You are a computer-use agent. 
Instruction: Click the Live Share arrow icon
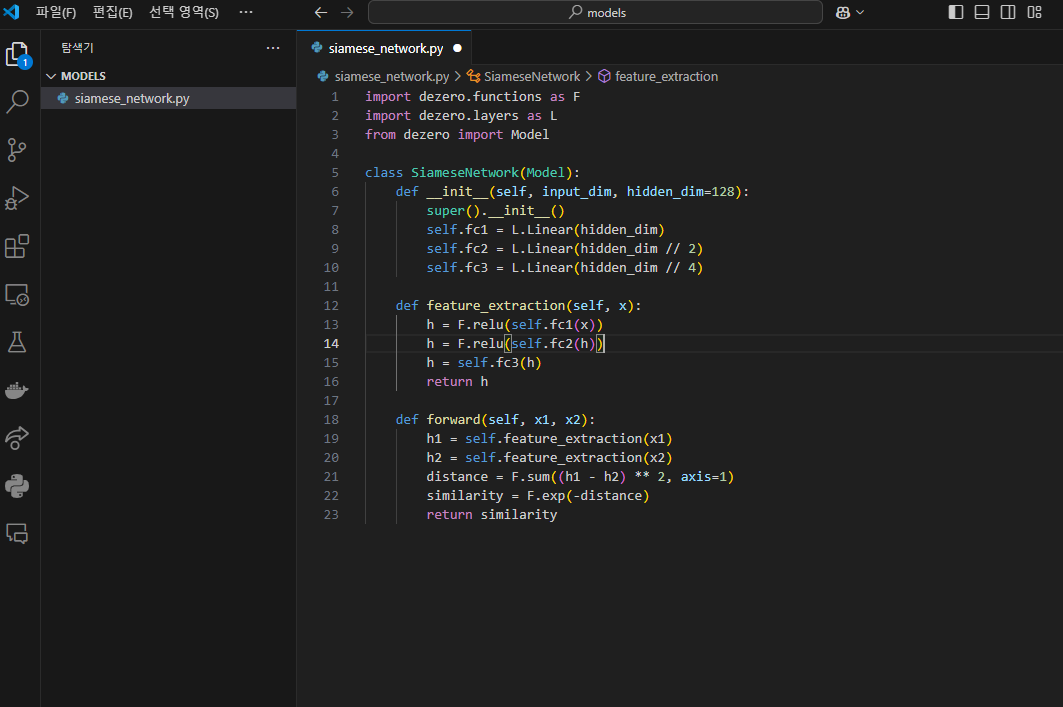pyautogui.click(x=18, y=438)
